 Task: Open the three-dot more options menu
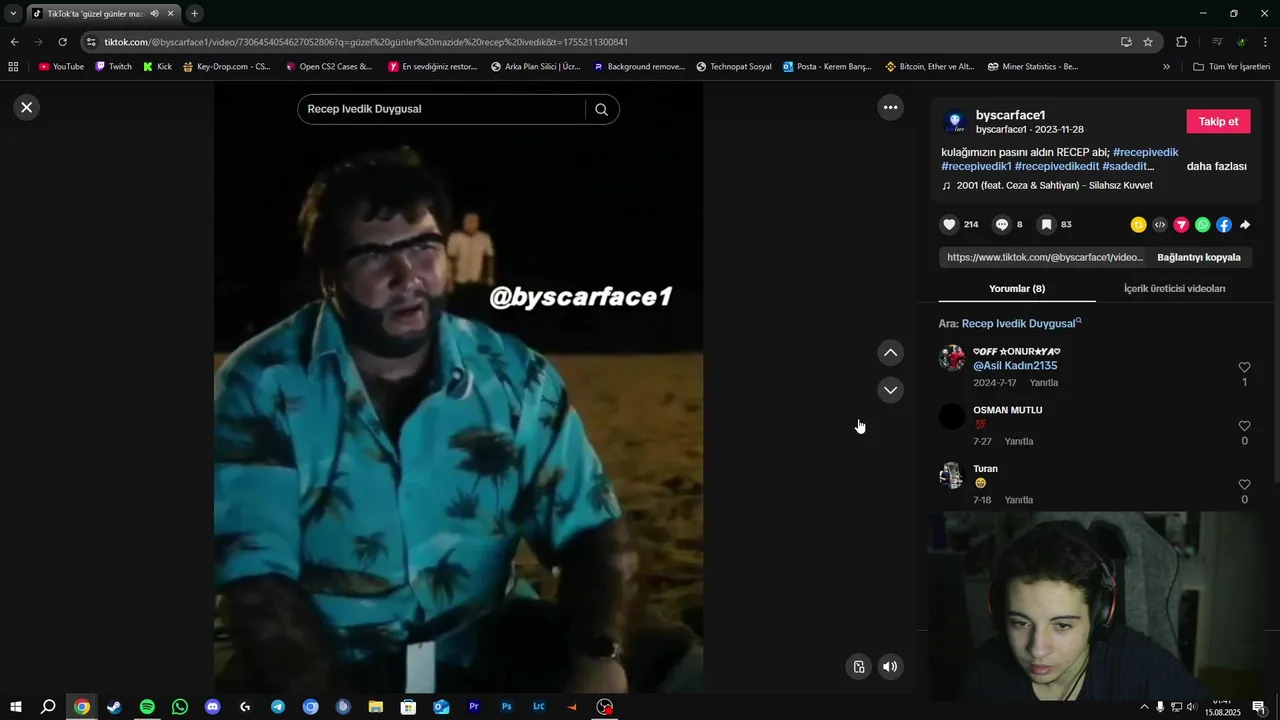tap(890, 107)
